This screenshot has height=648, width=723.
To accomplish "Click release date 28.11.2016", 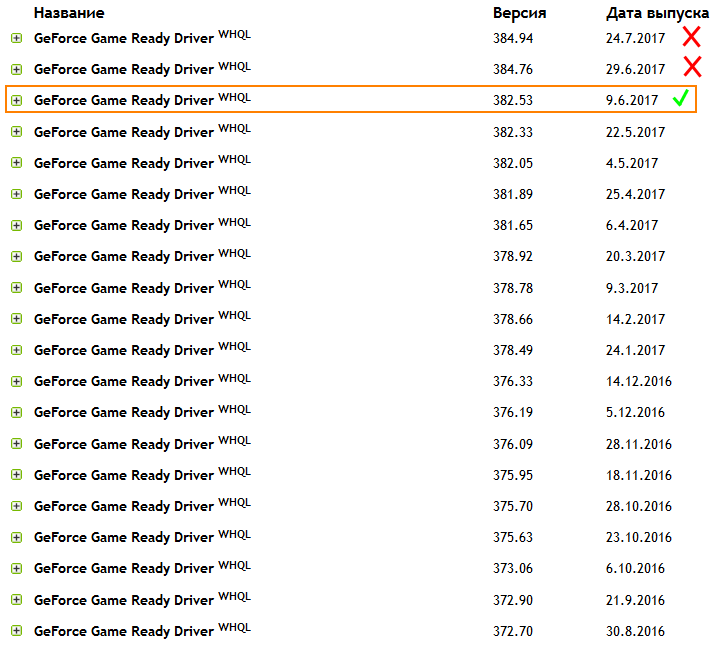I will pos(639,445).
